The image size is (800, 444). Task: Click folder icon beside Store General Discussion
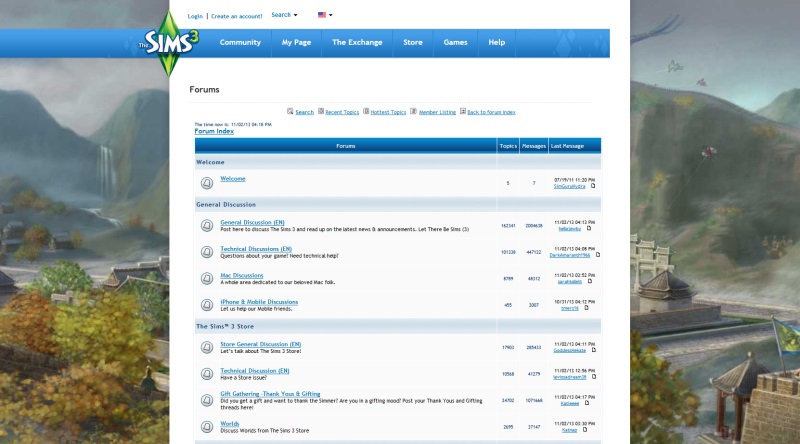pyautogui.click(x=207, y=347)
